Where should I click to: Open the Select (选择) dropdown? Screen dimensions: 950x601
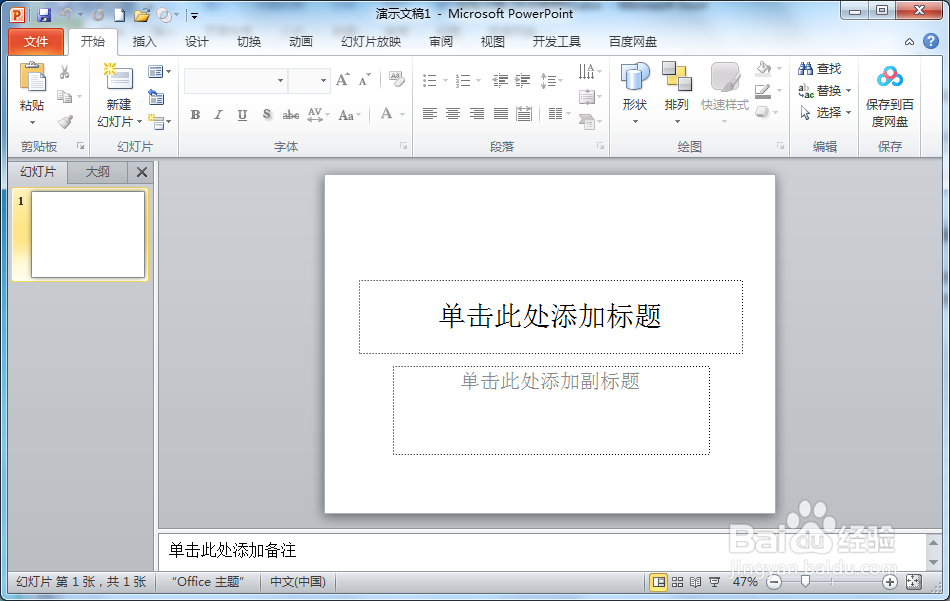pos(825,113)
